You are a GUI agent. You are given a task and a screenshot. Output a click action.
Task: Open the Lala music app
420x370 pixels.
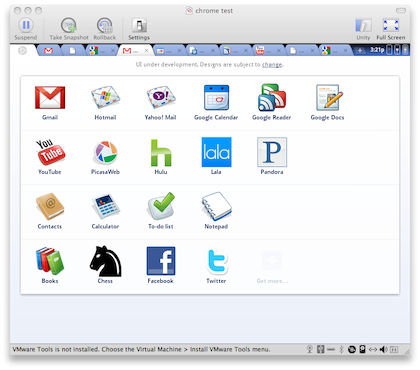coord(216,152)
